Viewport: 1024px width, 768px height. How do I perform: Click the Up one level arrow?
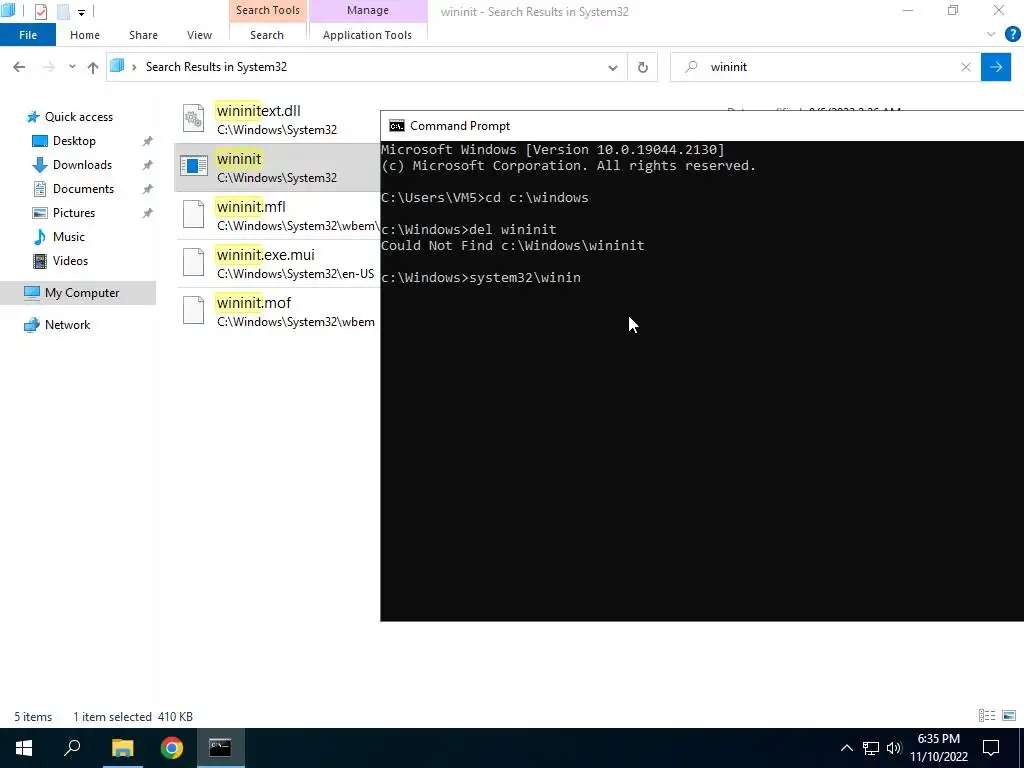coord(93,67)
